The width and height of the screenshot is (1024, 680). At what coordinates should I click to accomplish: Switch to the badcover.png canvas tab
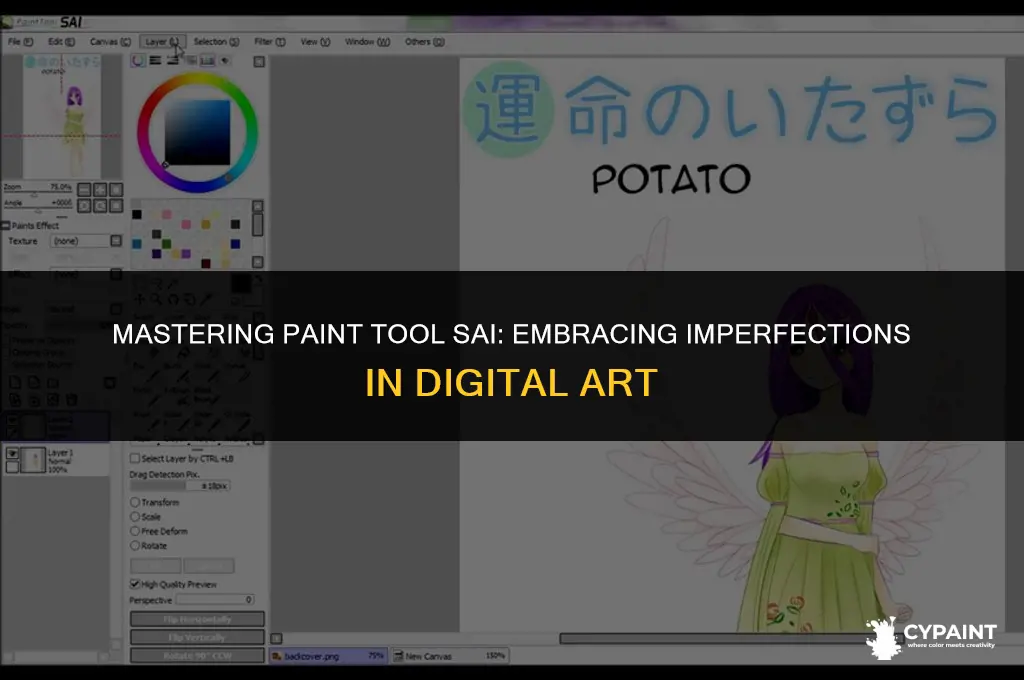(x=328, y=655)
